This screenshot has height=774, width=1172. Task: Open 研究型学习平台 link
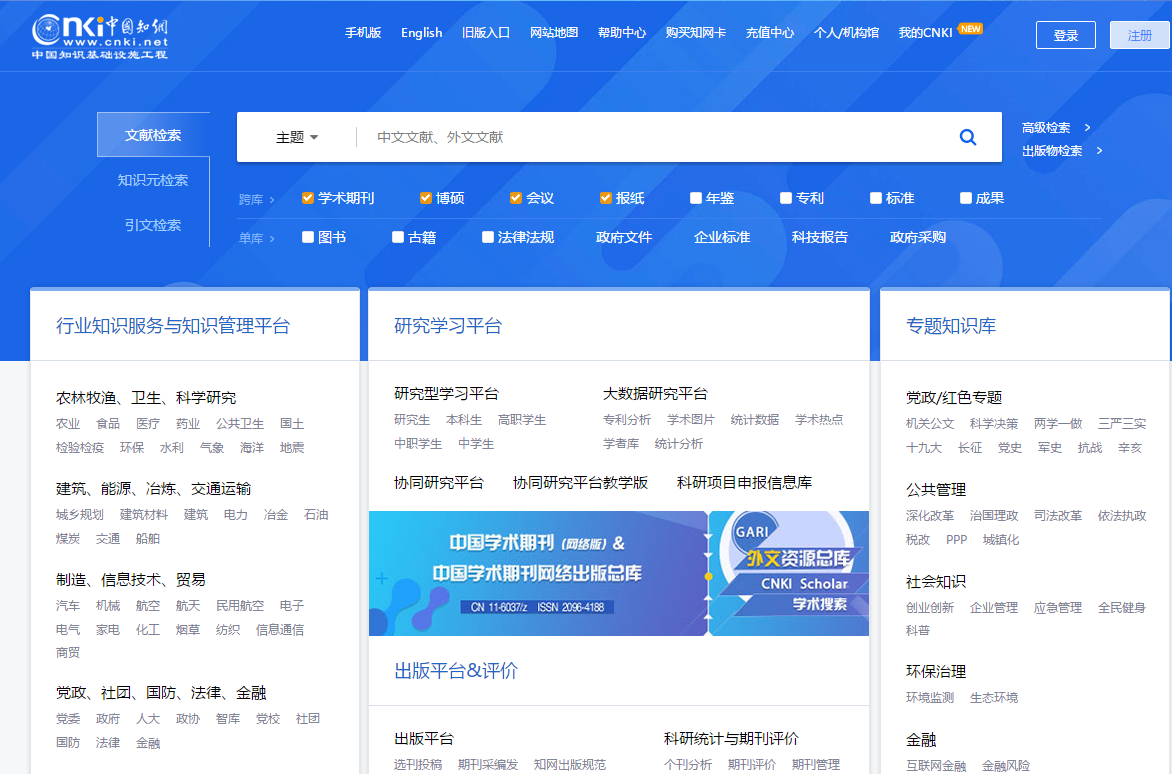click(446, 394)
